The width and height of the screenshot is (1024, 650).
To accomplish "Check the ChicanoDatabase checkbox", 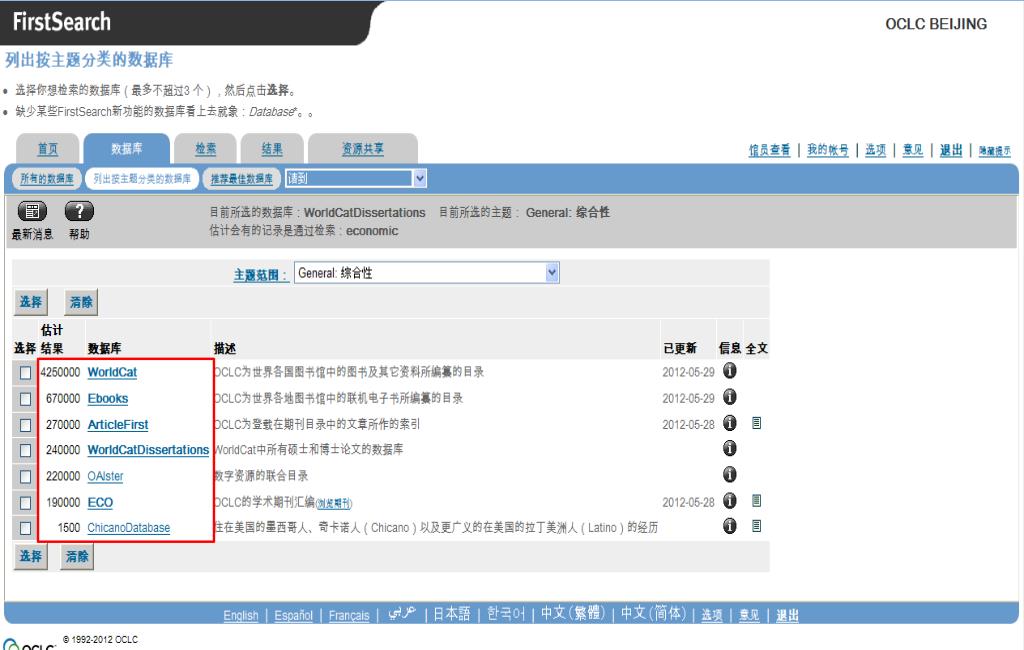I will click(x=25, y=528).
